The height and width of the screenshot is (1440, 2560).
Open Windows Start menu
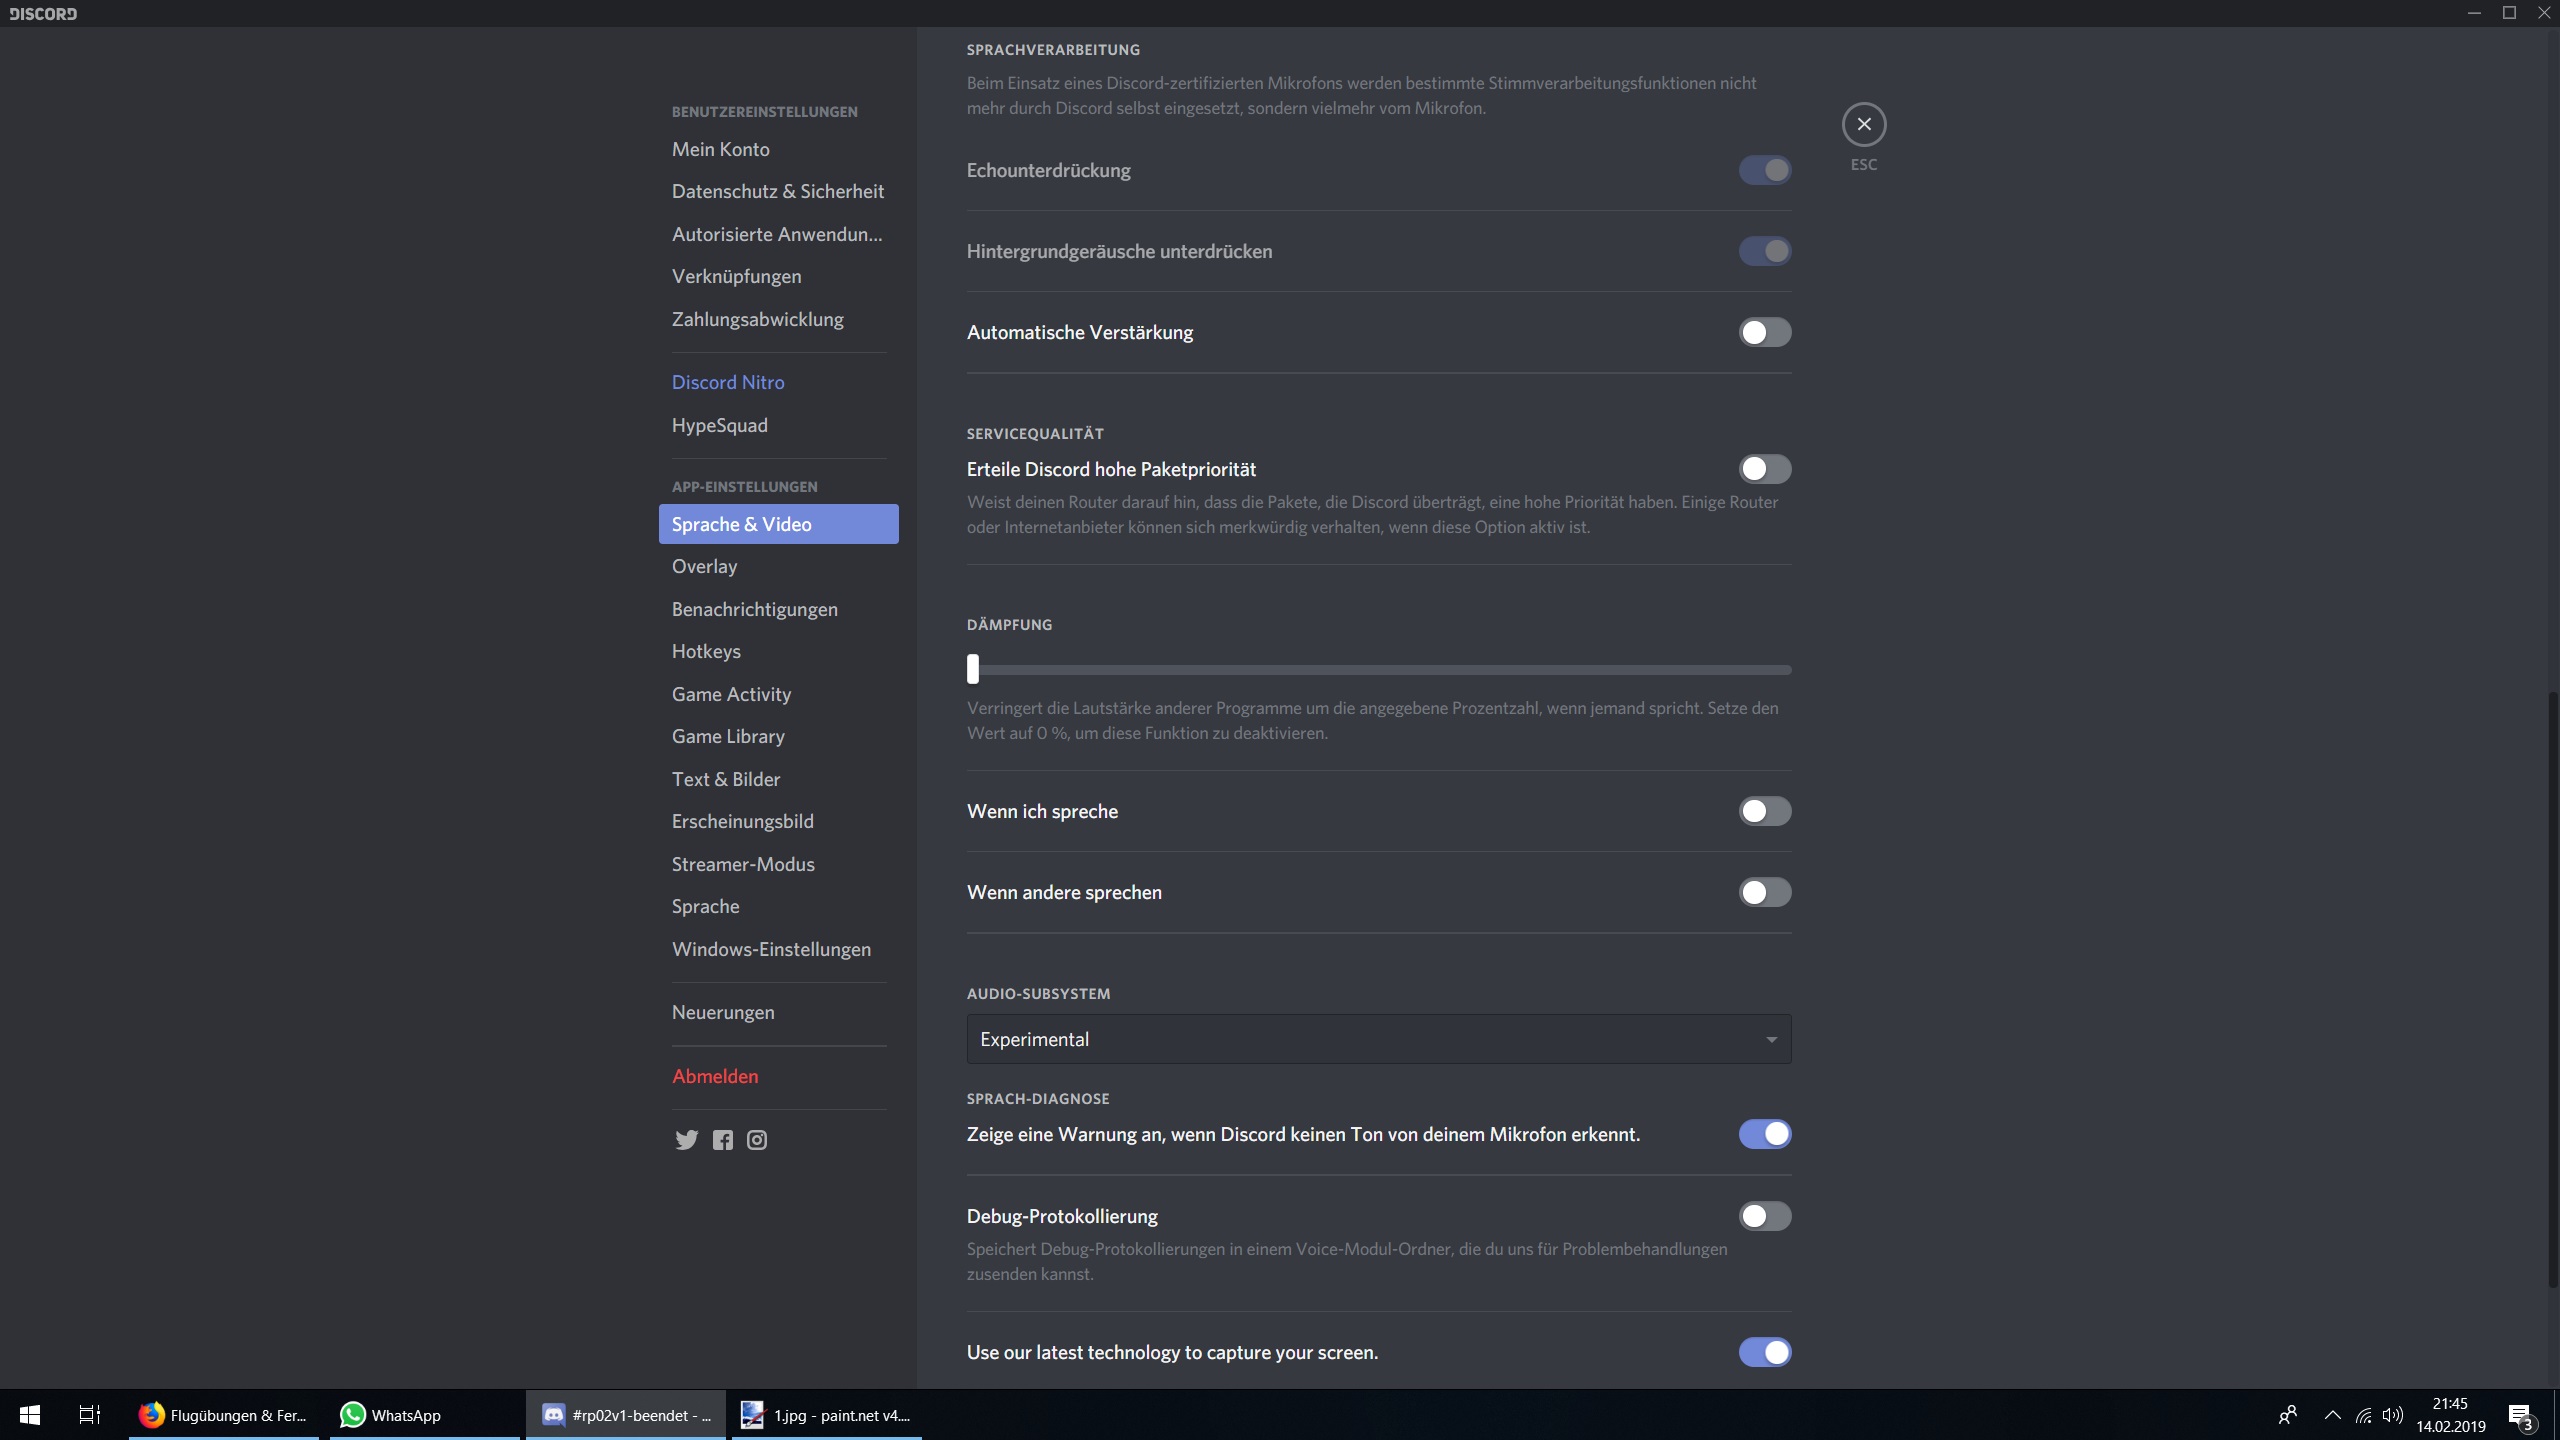point(30,1415)
